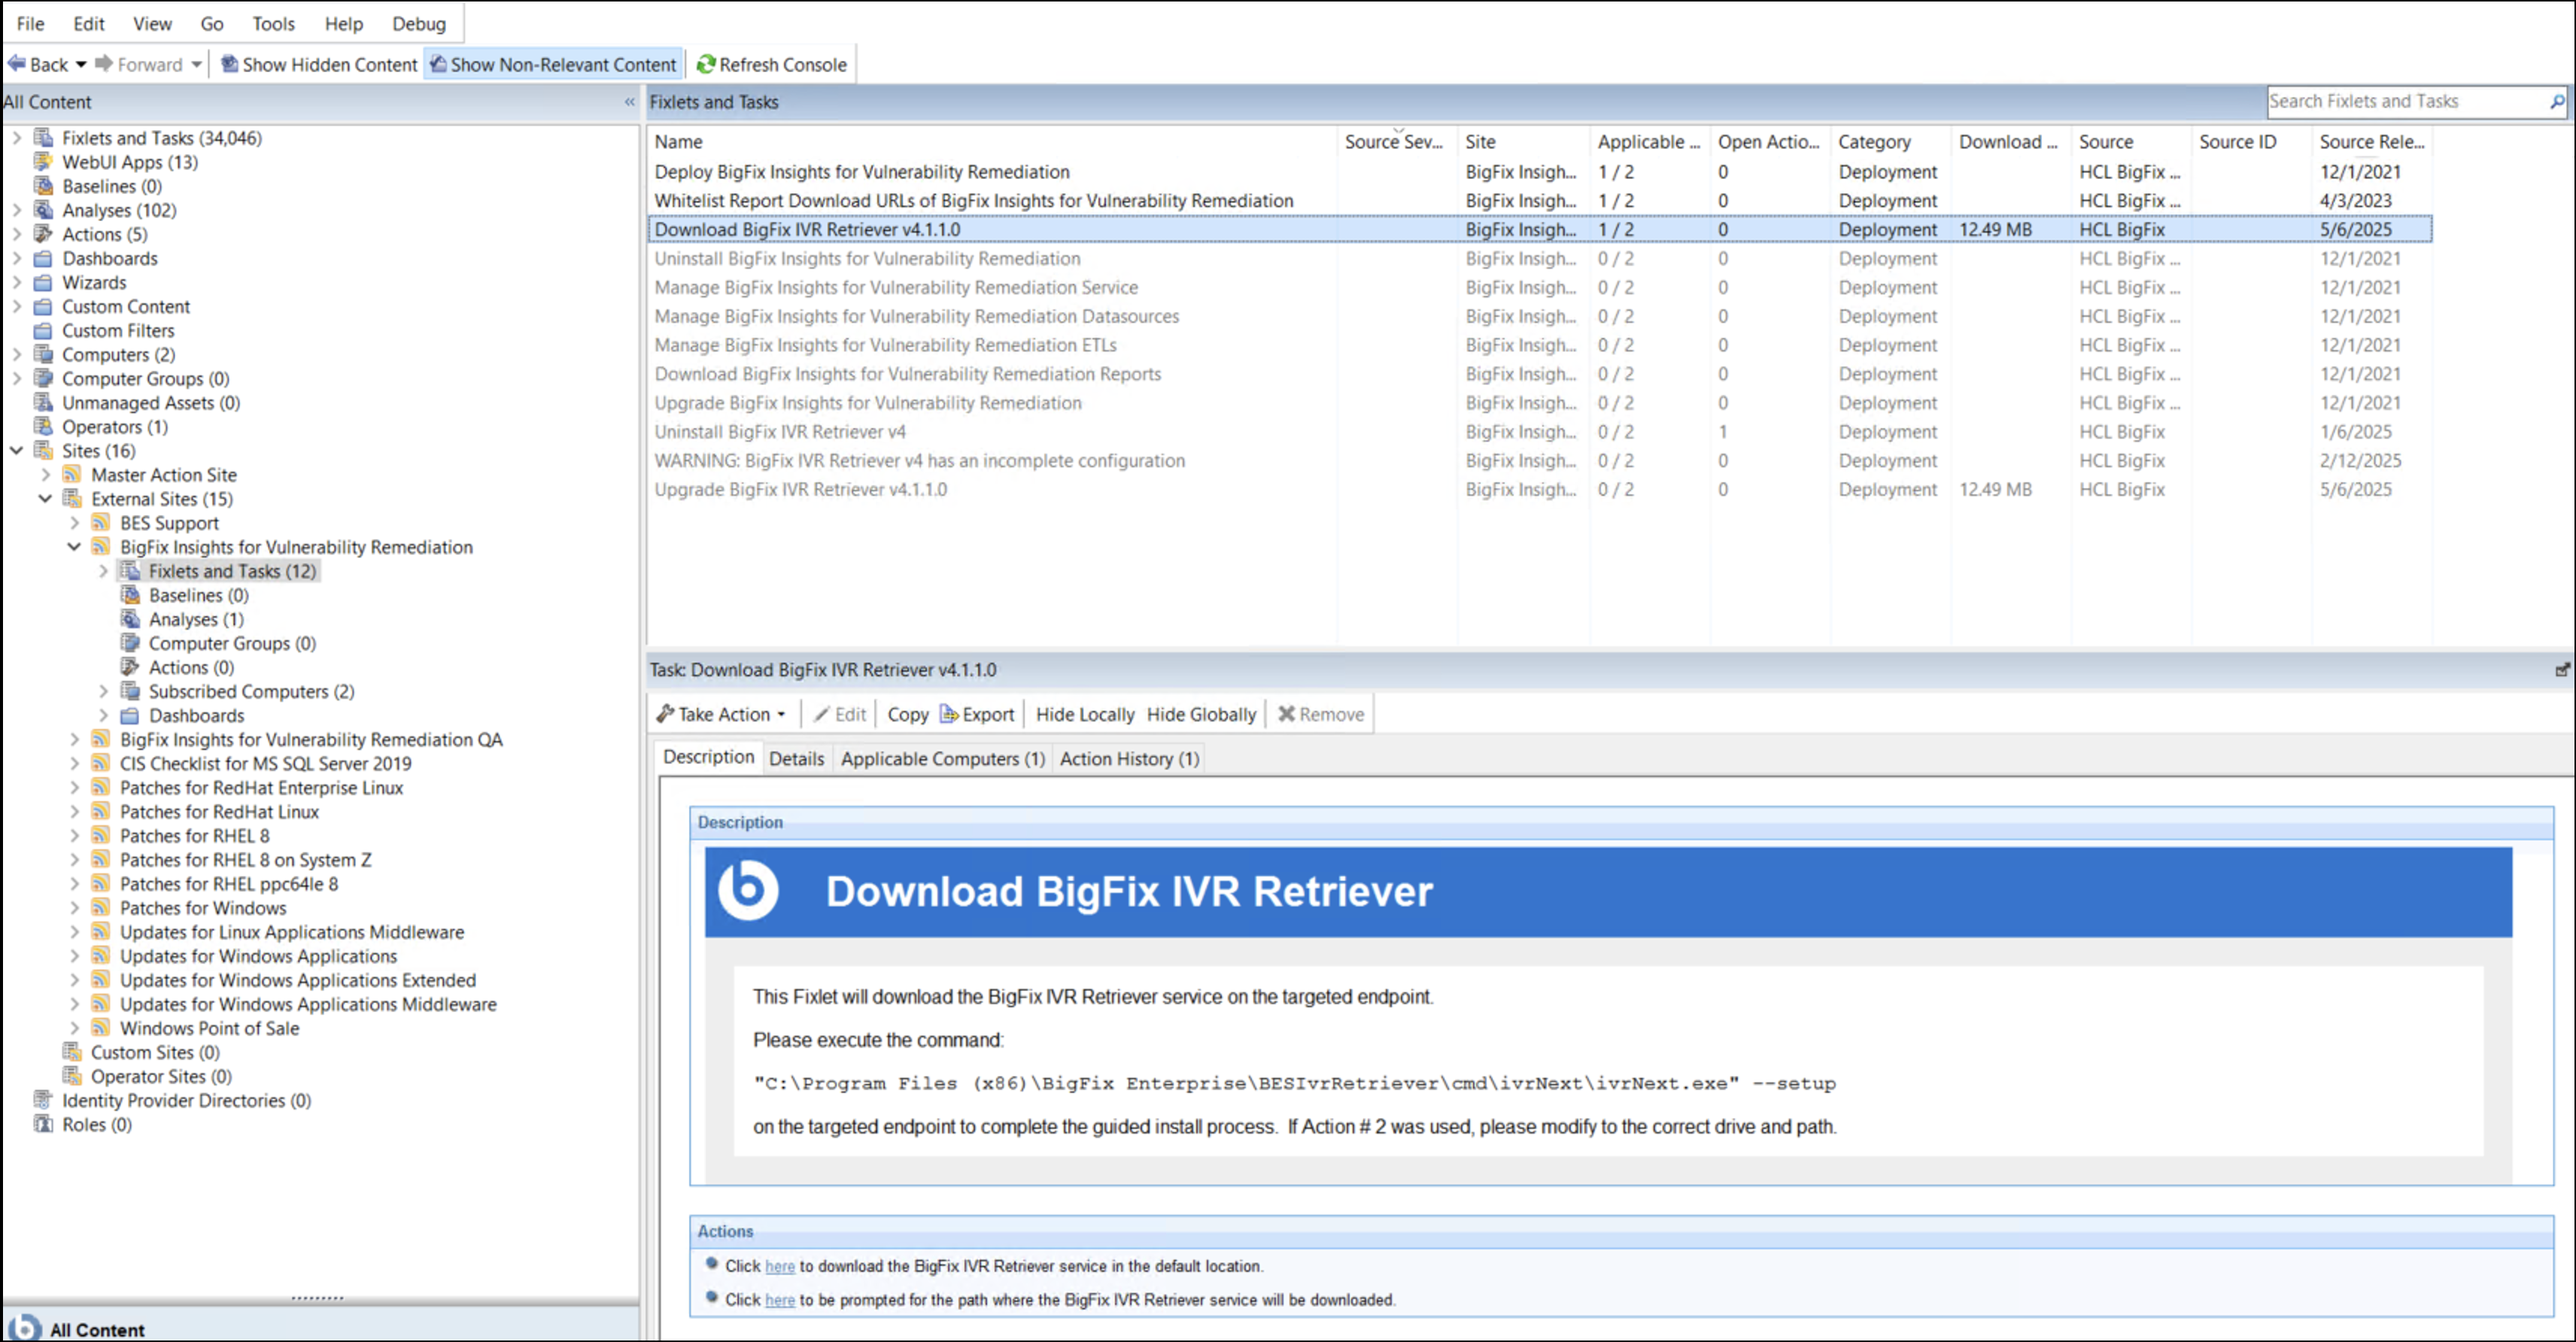2576x1342 pixels.
Task: Expand the BES Support site node
Action: click(74, 523)
